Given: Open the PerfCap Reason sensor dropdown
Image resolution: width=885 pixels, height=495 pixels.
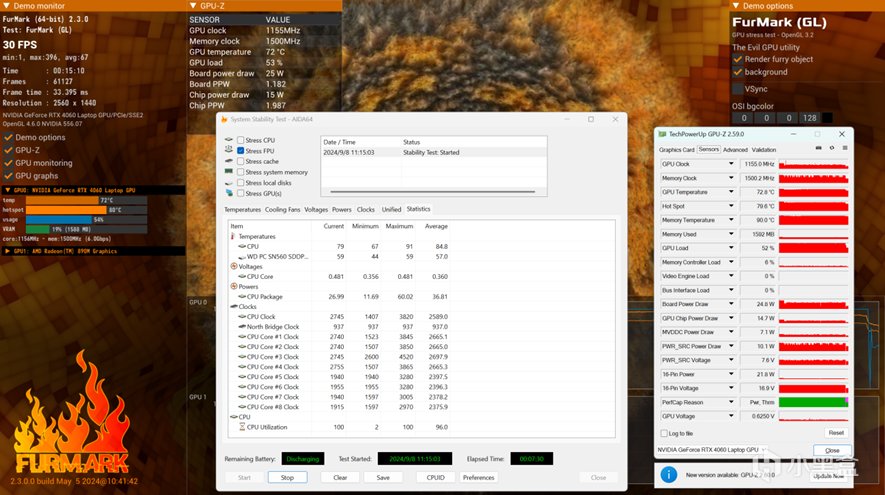Looking at the screenshot, I should (731, 402).
